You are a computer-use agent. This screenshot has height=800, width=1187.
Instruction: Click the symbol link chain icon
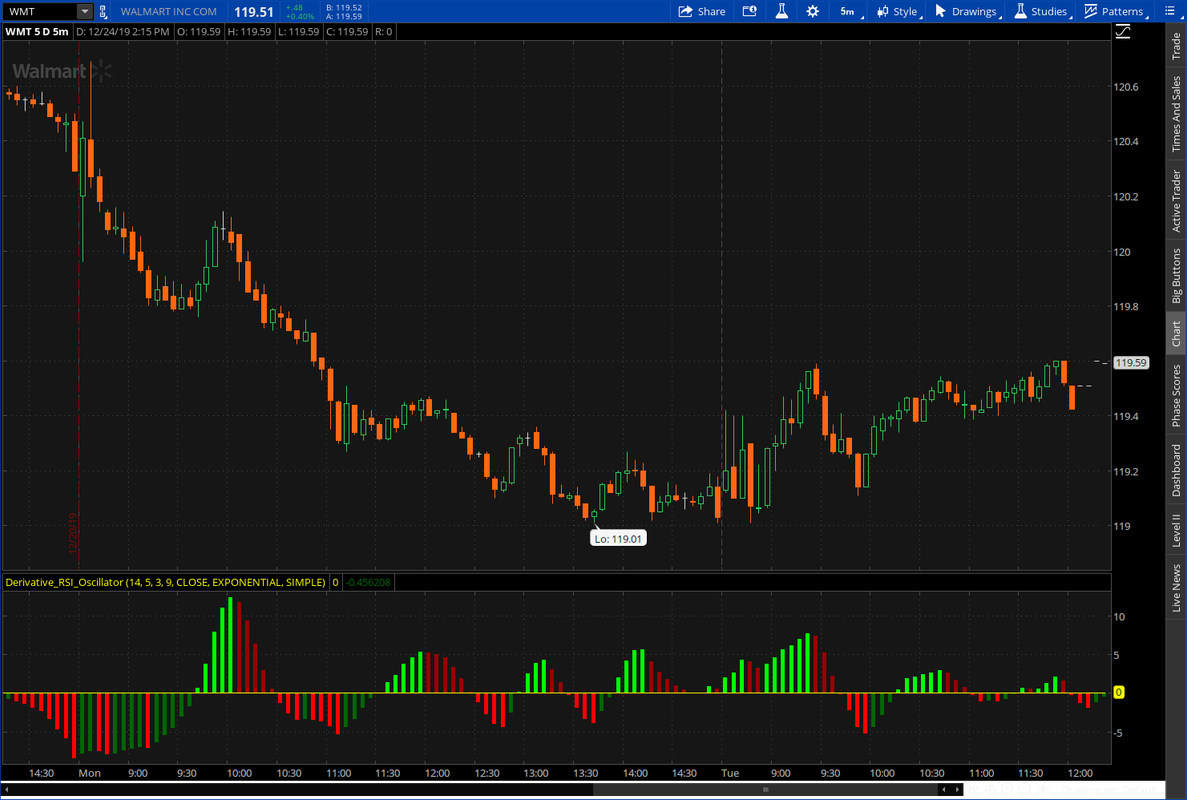click(x=103, y=11)
